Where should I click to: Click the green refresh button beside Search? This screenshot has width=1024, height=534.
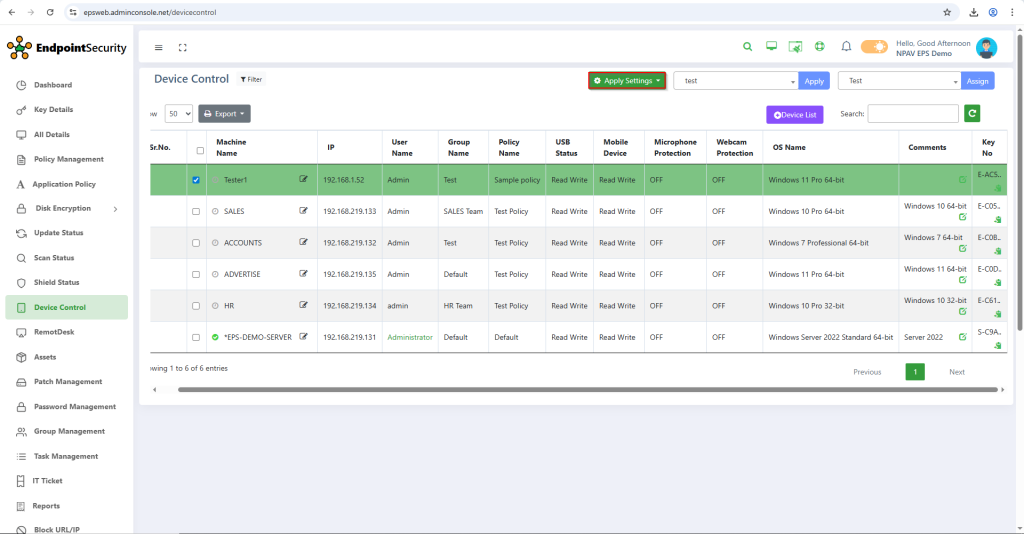click(x=972, y=114)
